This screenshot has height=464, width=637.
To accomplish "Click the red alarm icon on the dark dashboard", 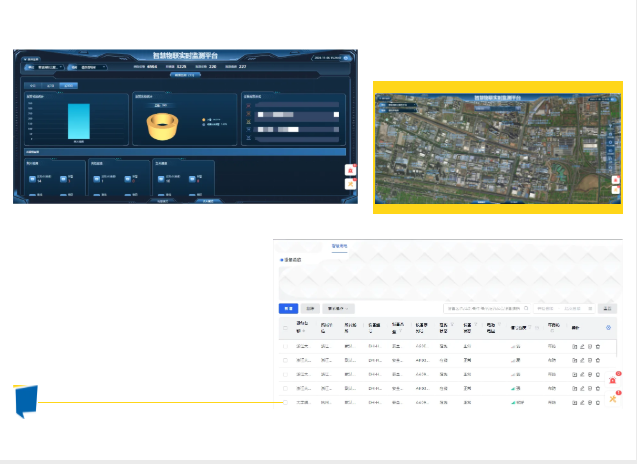I will pyautogui.click(x=349, y=171).
